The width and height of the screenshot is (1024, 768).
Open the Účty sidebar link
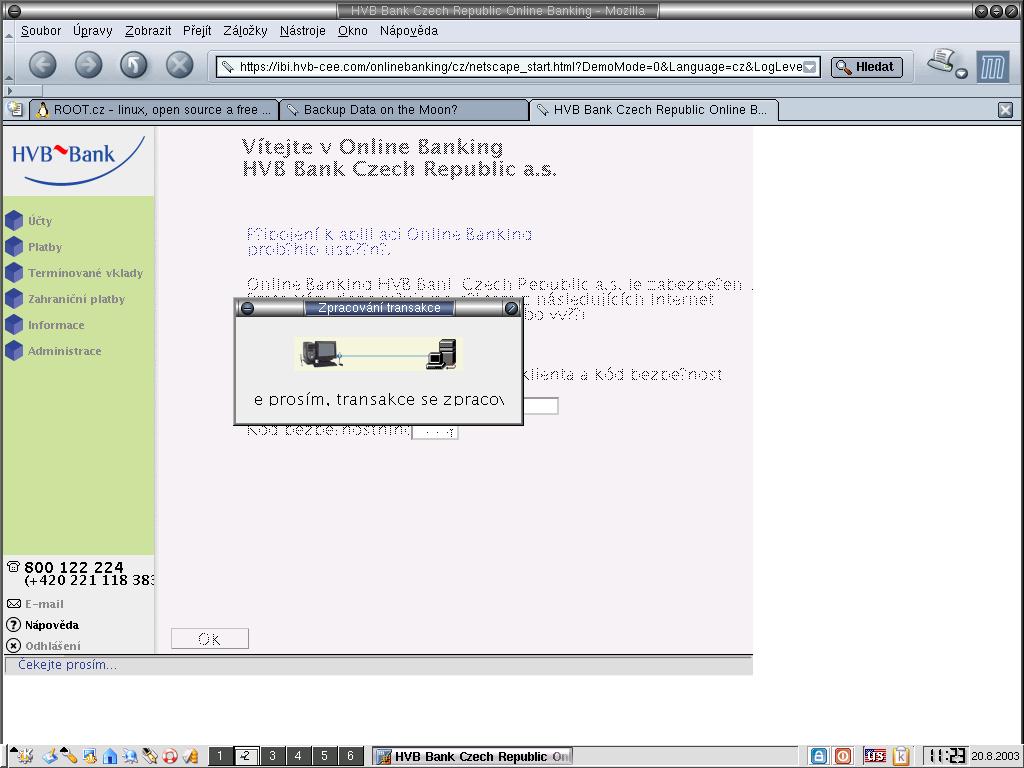point(40,221)
